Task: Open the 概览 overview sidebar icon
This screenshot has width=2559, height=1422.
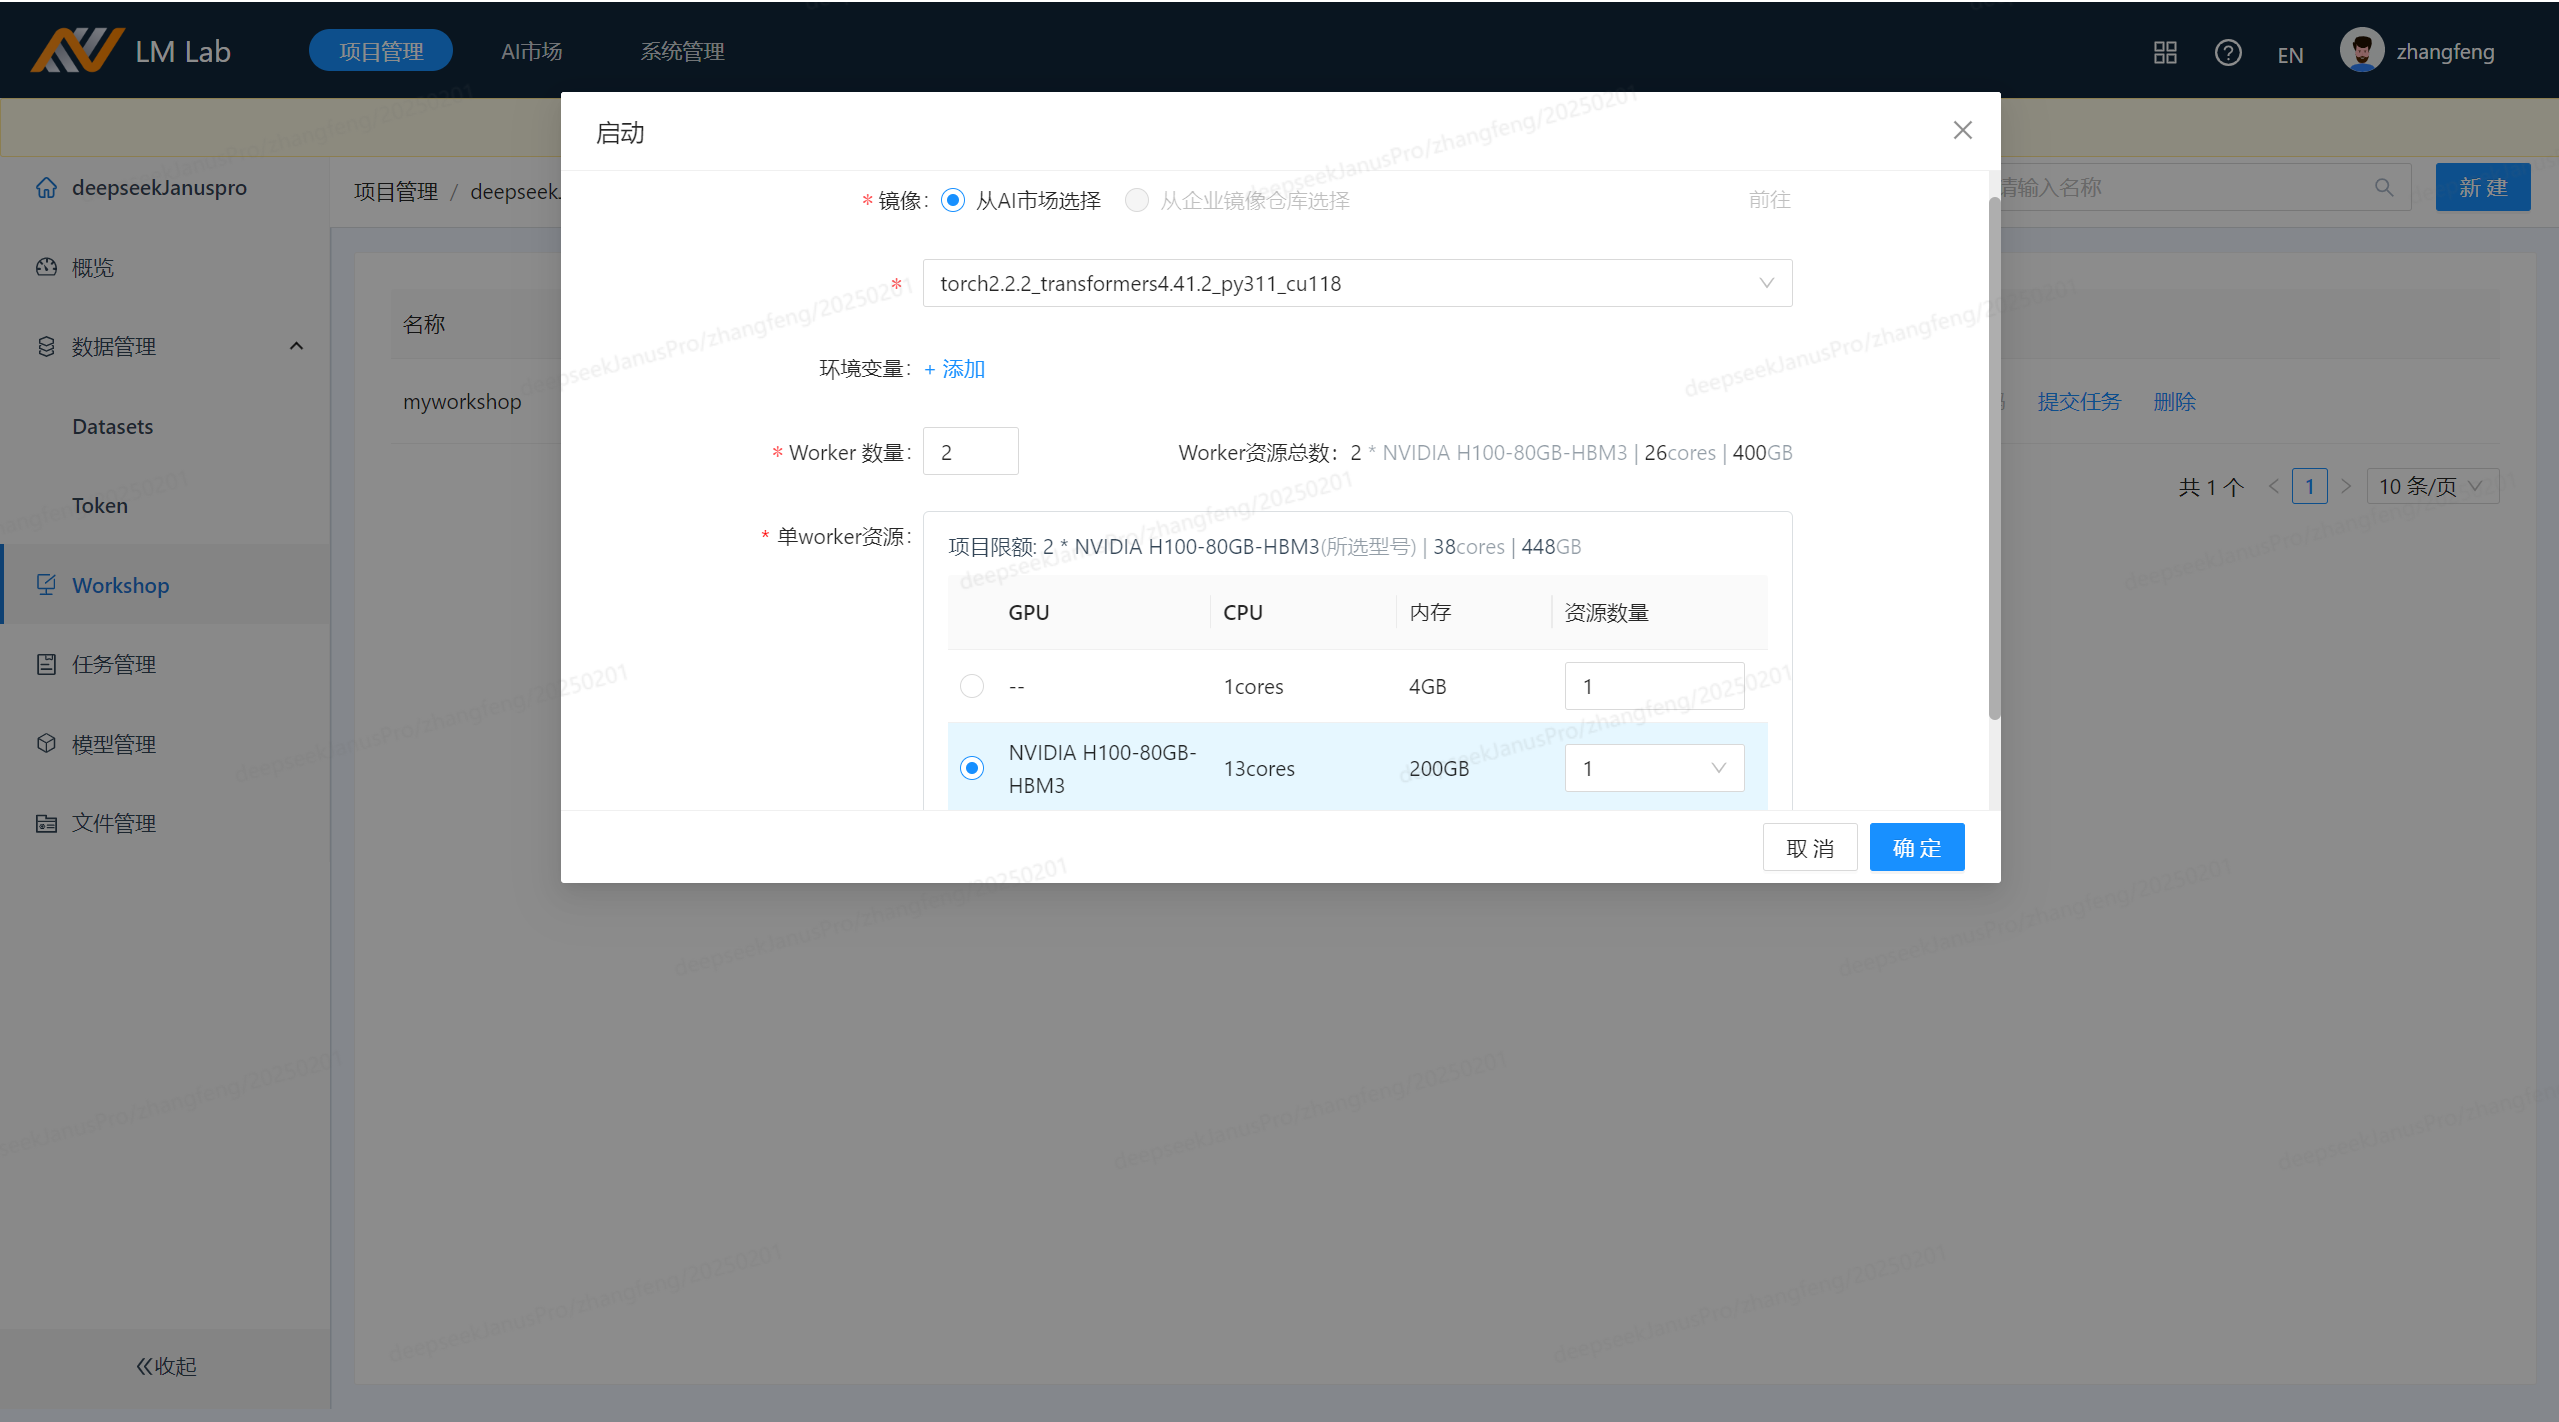Action: [46, 267]
